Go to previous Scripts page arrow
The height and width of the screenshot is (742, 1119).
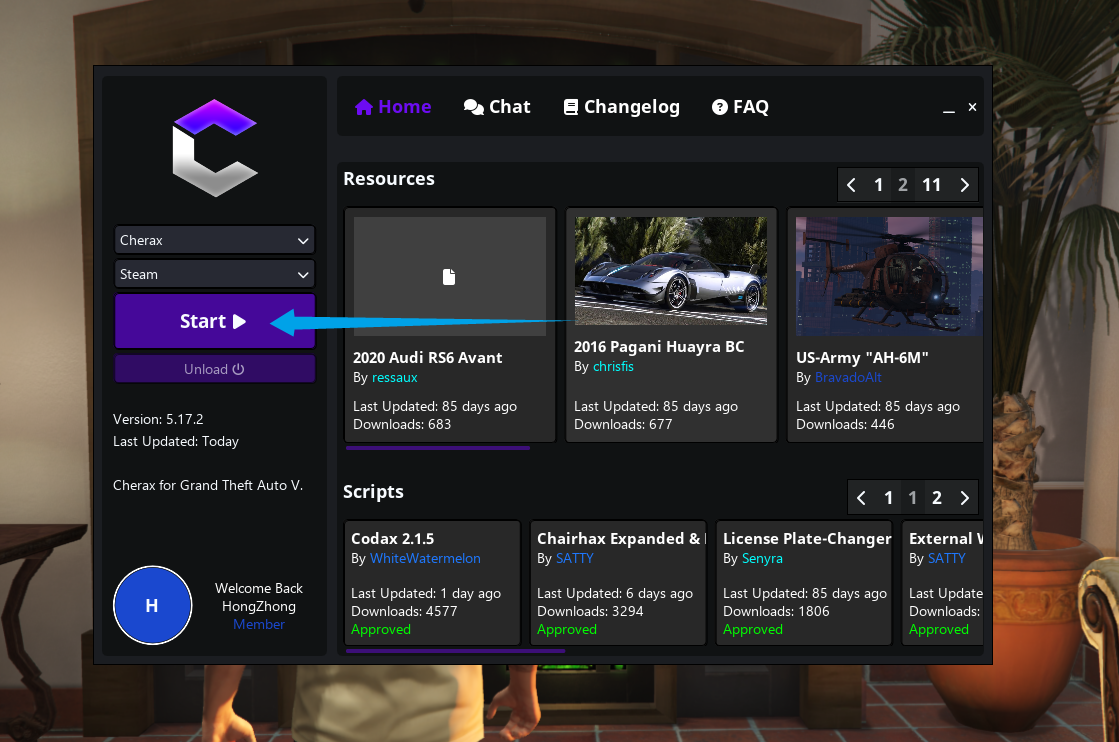point(862,498)
